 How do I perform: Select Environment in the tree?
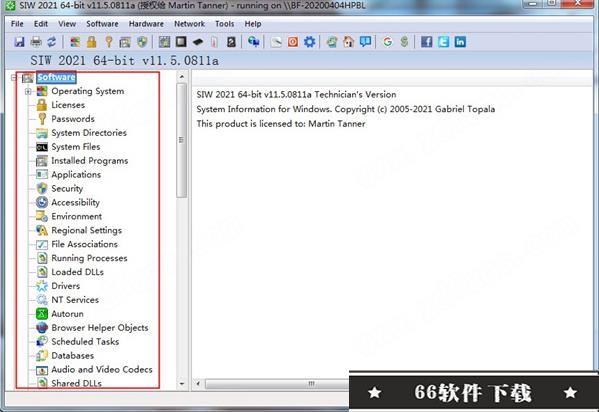pyautogui.click(x=76, y=216)
